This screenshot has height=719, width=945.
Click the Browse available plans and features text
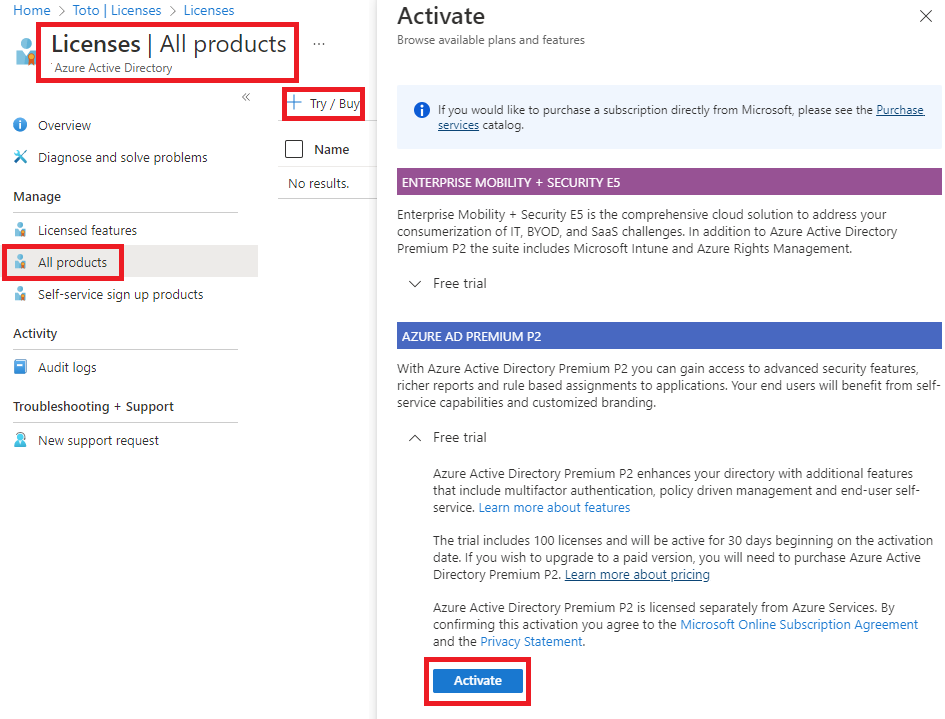[491, 40]
